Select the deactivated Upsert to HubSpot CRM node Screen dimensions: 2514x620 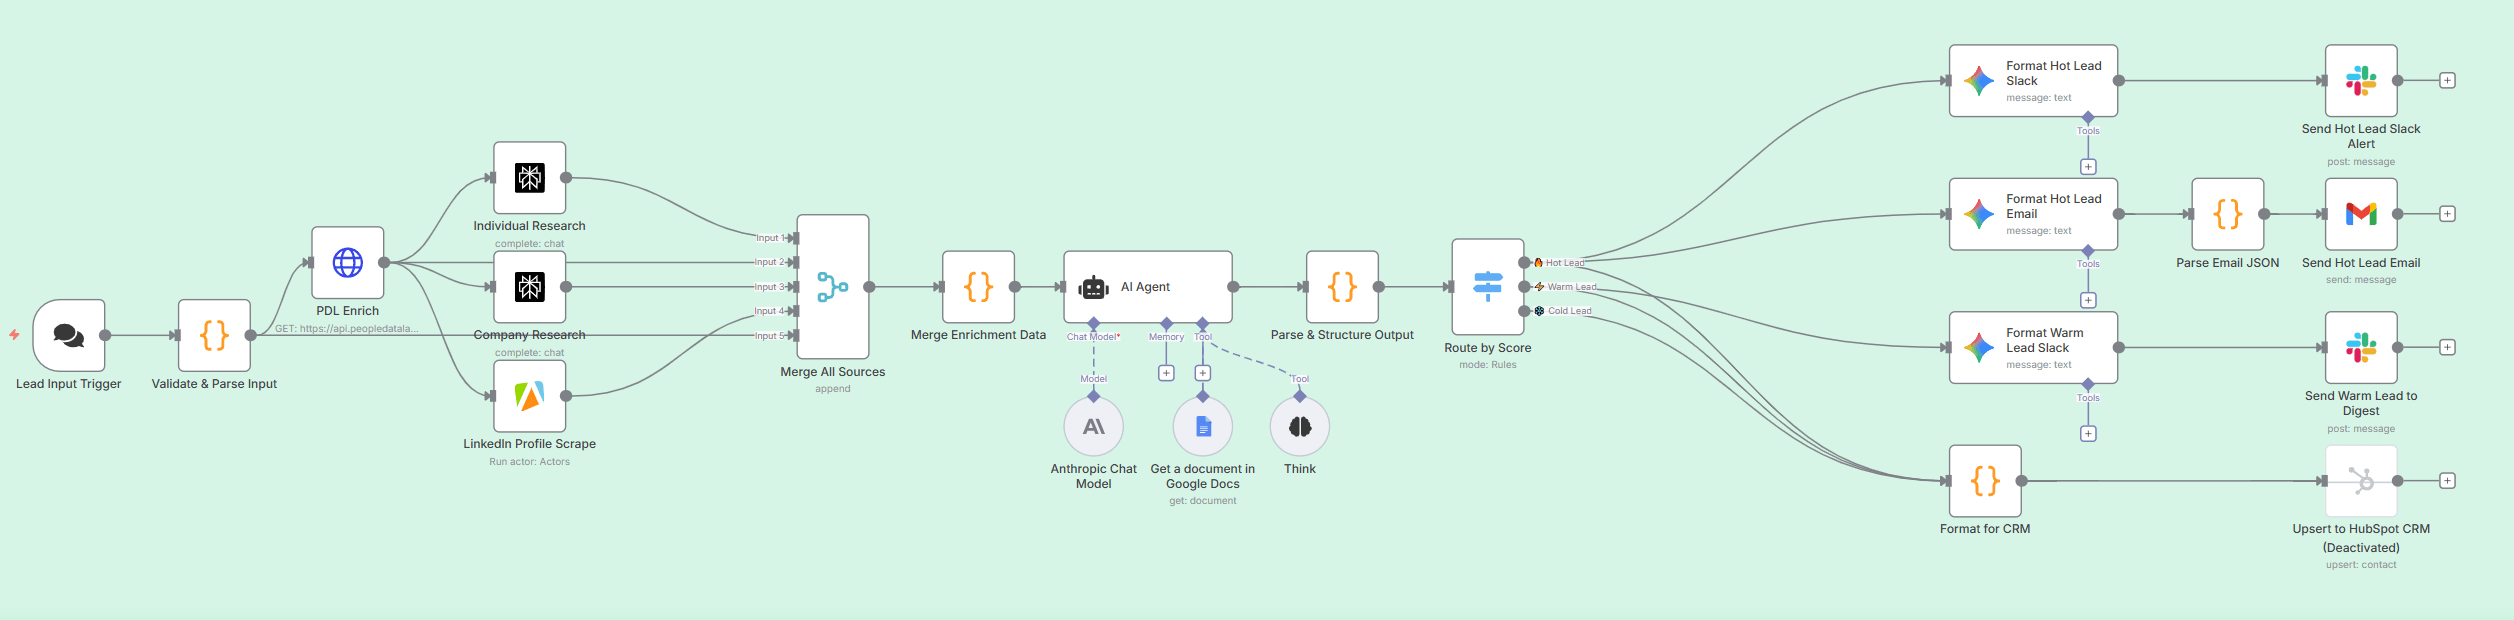point(2360,481)
